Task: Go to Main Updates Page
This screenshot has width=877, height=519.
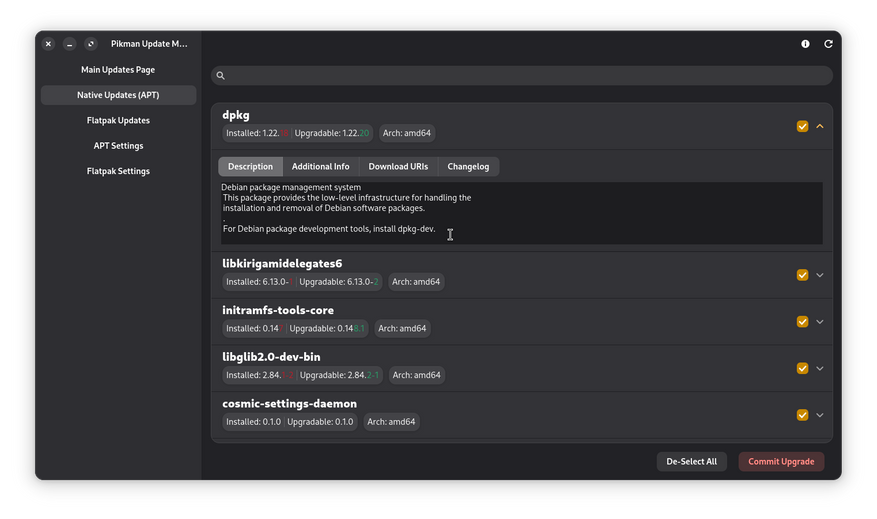Action: click(x=118, y=70)
